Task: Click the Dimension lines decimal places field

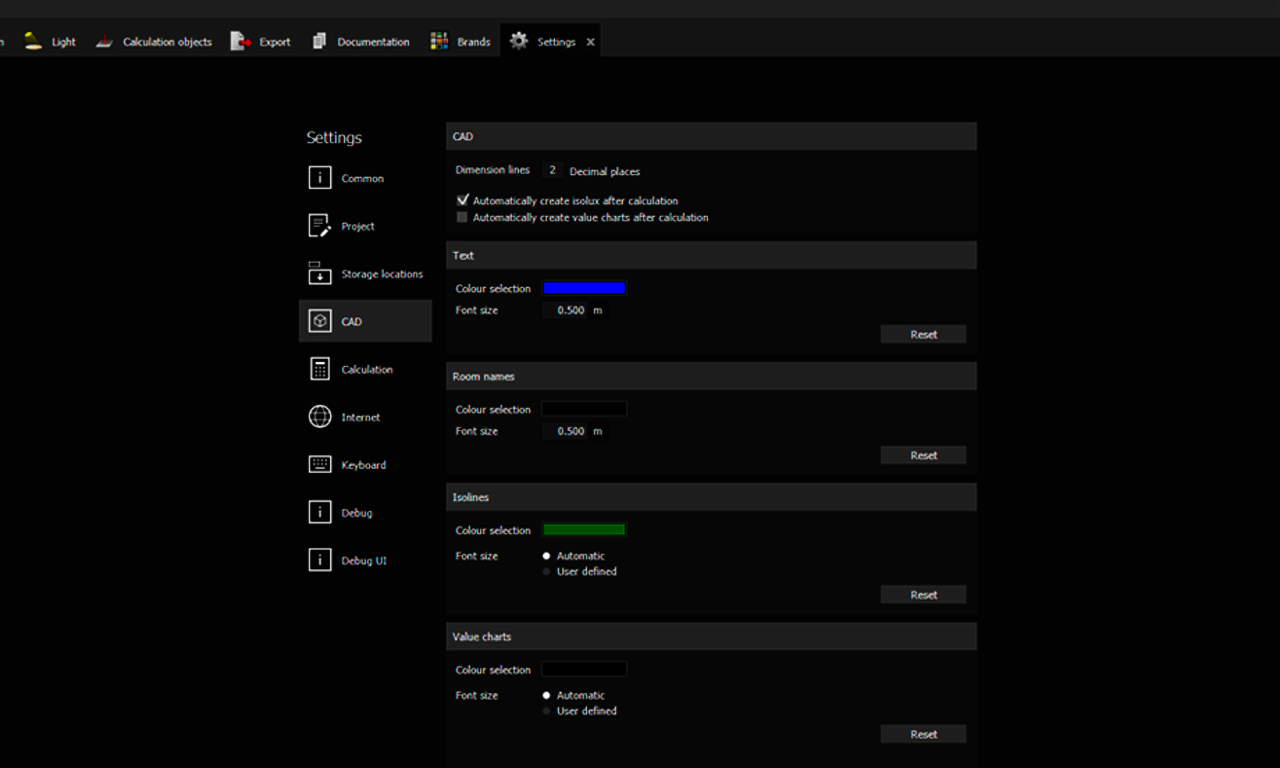Action: coord(552,170)
